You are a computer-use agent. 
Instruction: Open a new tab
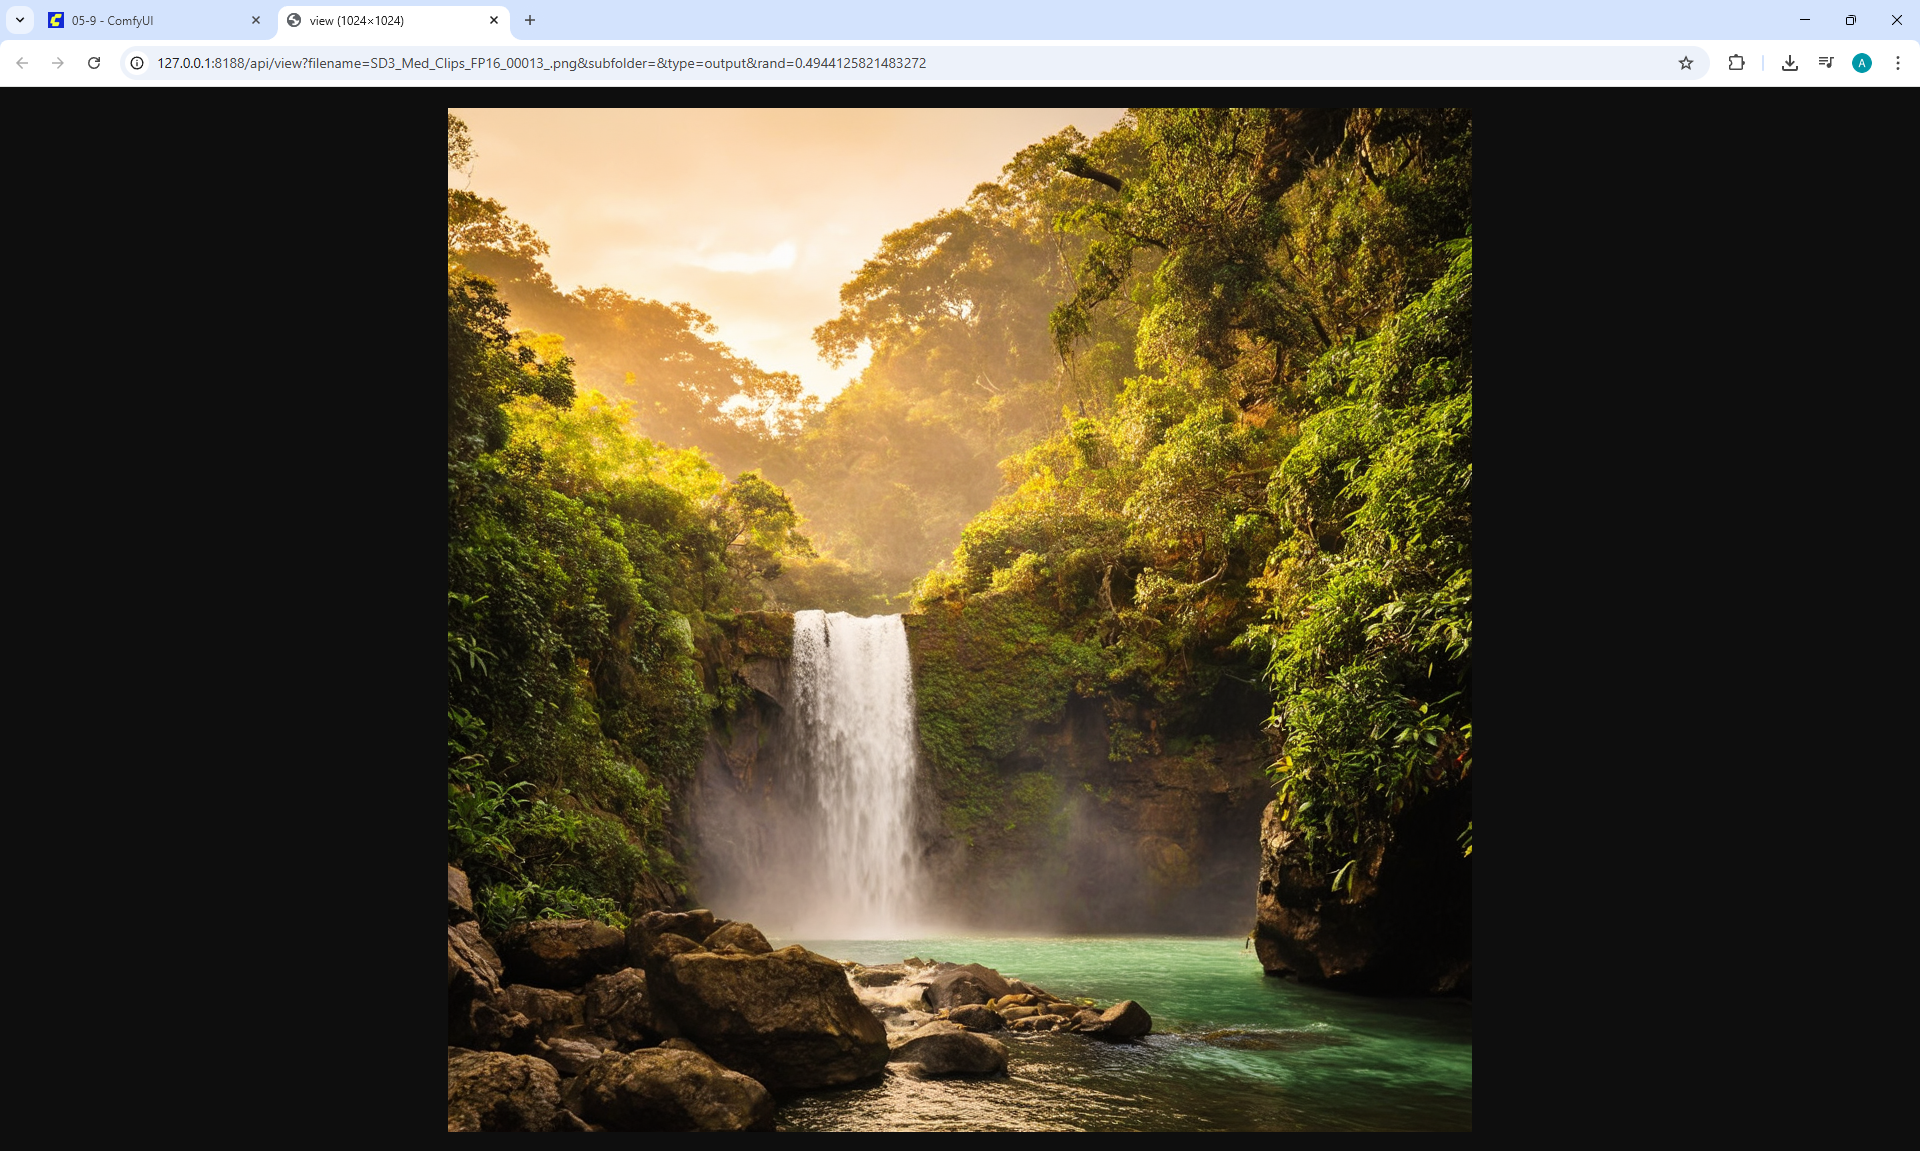click(530, 20)
